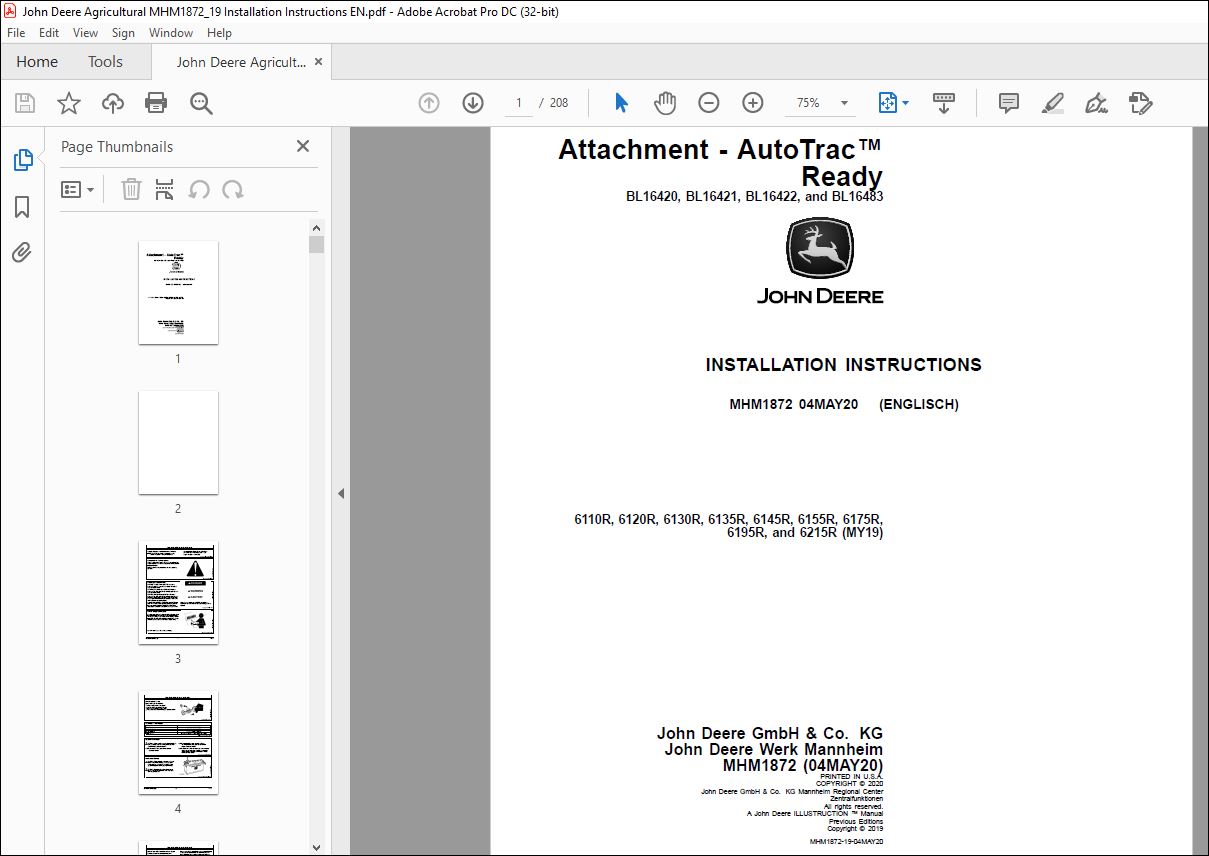Viewport: 1209px width, 856px height.
Task: Open the find text magnifier tool
Action: pyautogui.click(x=201, y=103)
